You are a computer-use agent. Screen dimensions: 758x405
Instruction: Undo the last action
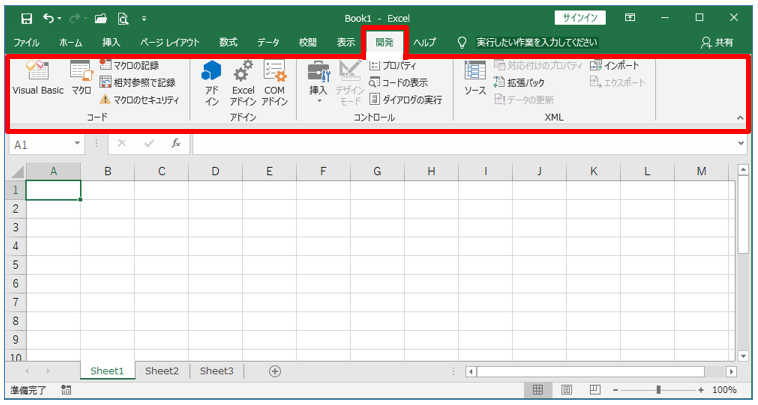[x=48, y=18]
